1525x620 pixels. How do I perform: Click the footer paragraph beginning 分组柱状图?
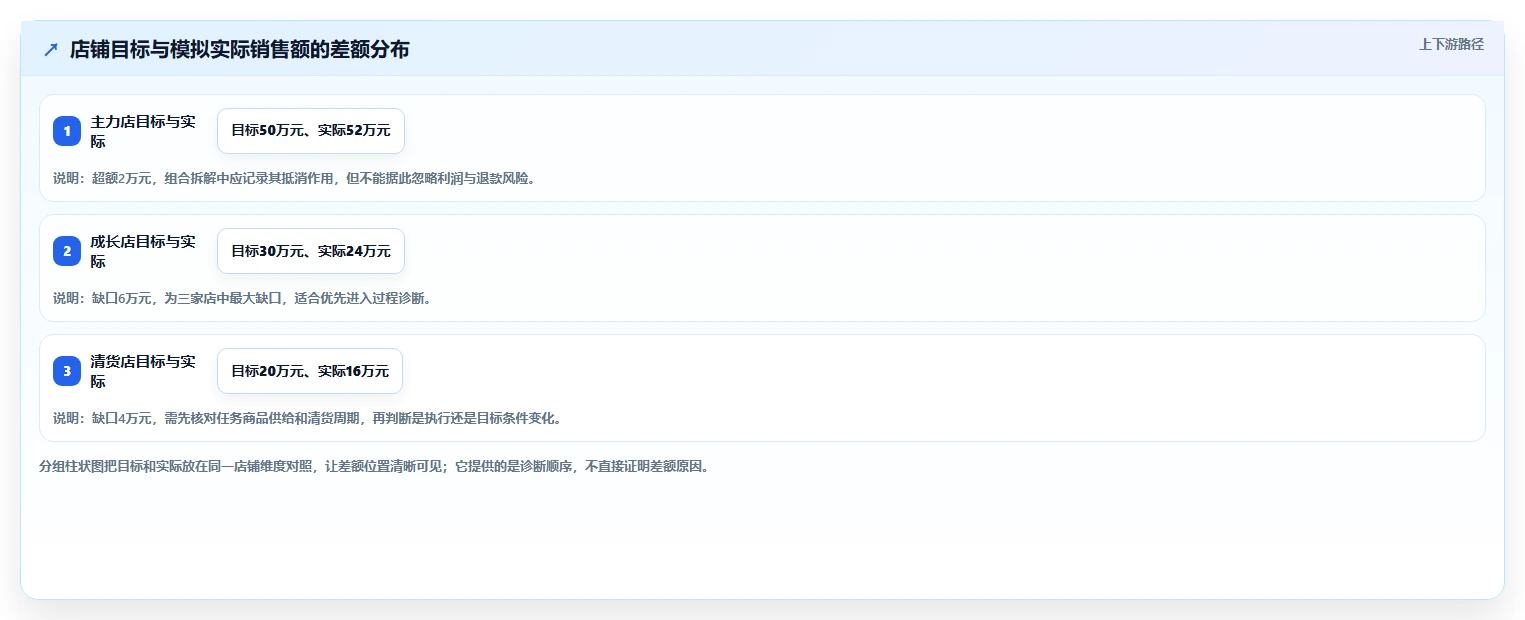pos(374,466)
